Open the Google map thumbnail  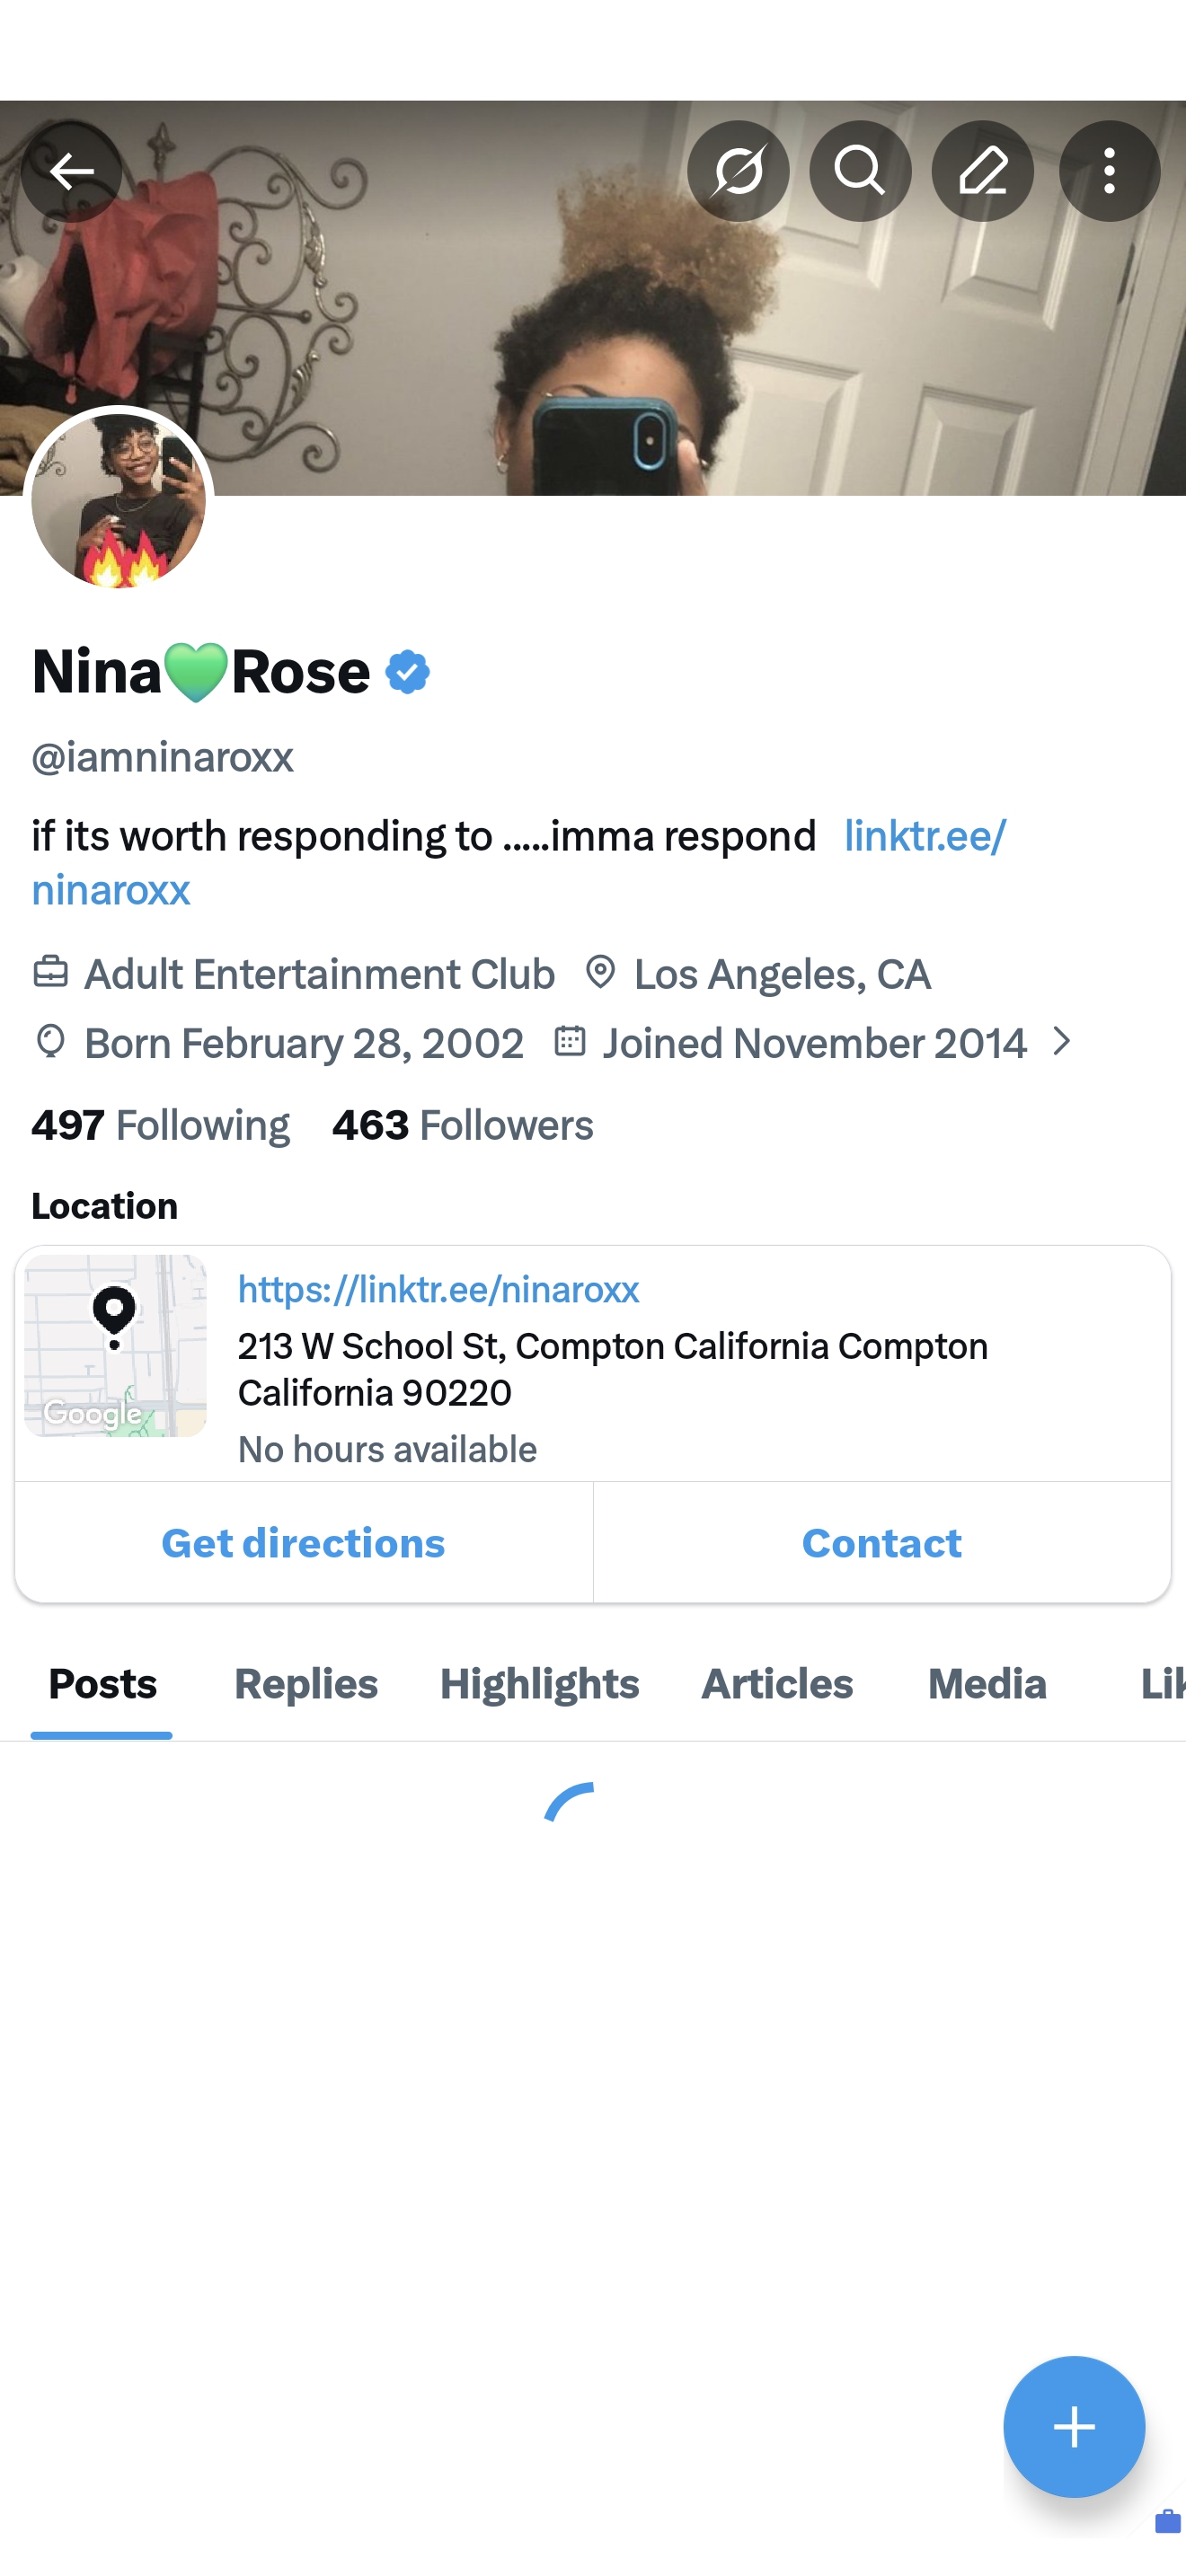(x=115, y=1345)
